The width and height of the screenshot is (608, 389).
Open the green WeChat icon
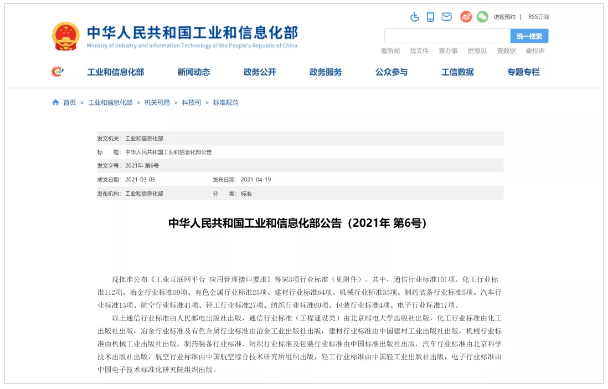click(482, 17)
